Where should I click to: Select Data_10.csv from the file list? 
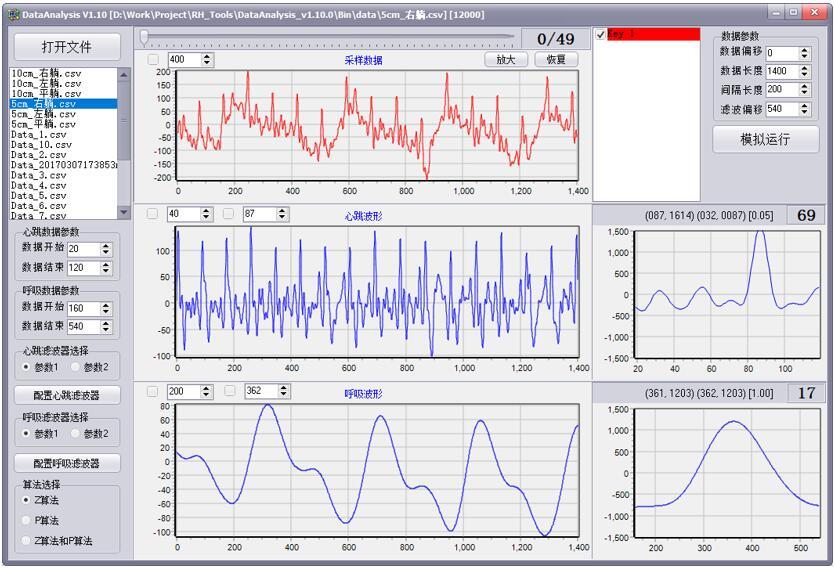[x=39, y=145]
